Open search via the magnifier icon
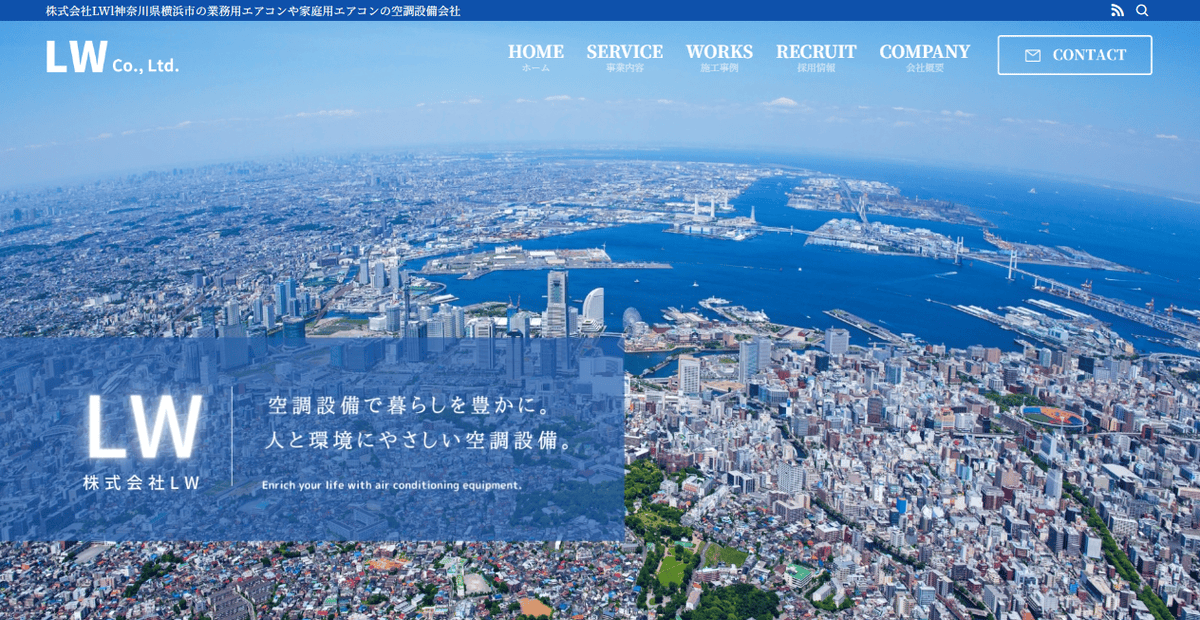This screenshot has width=1200, height=620. point(1141,10)
